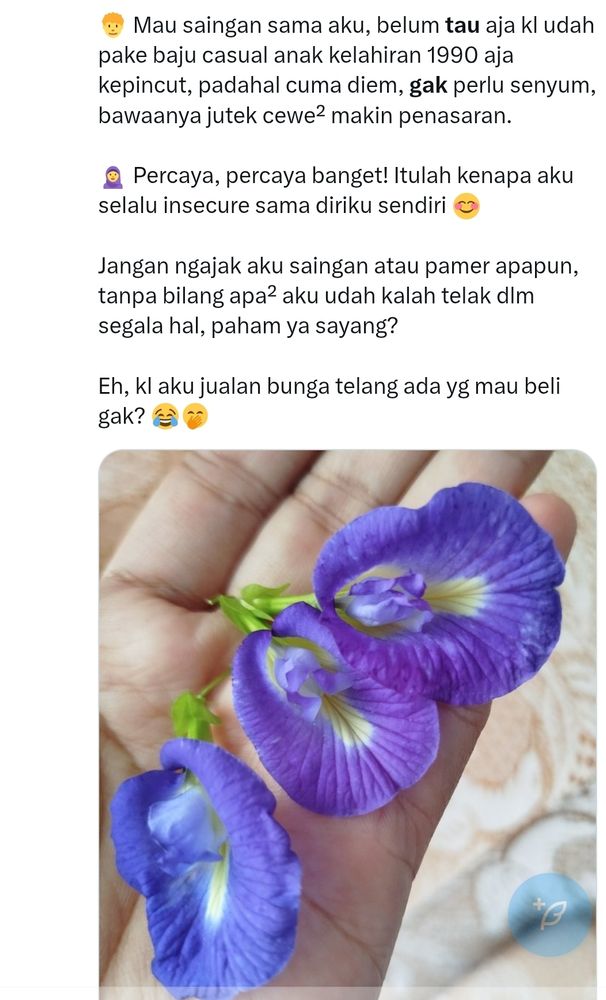Click the sentence 'Eh, kl aku jualan bunga telang'
606x1000 pixels.
(x=267, y=386)
